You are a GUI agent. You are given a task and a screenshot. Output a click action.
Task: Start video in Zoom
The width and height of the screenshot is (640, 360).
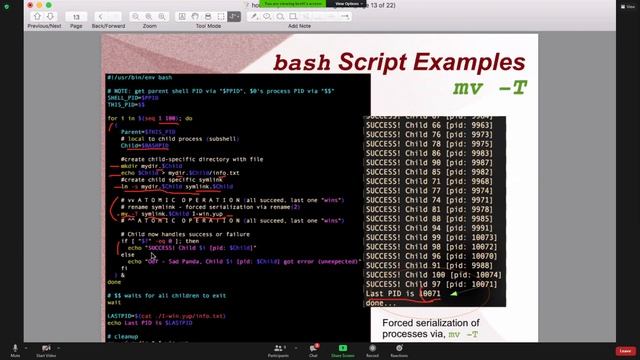46,350
